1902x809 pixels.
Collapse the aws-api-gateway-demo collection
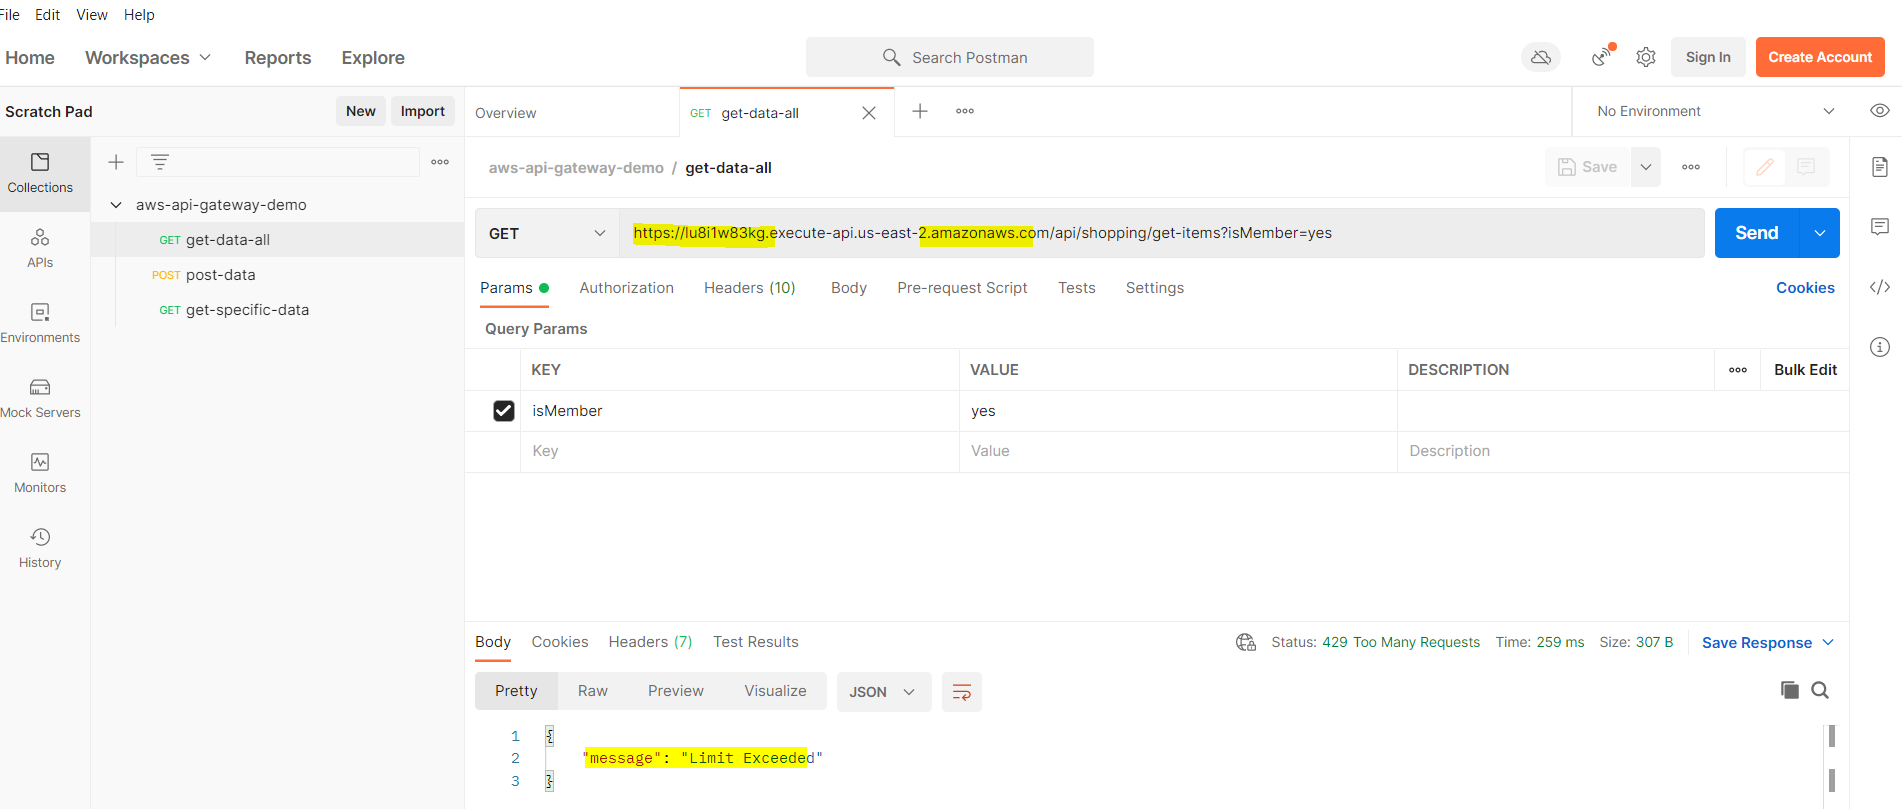pos(116,205)
